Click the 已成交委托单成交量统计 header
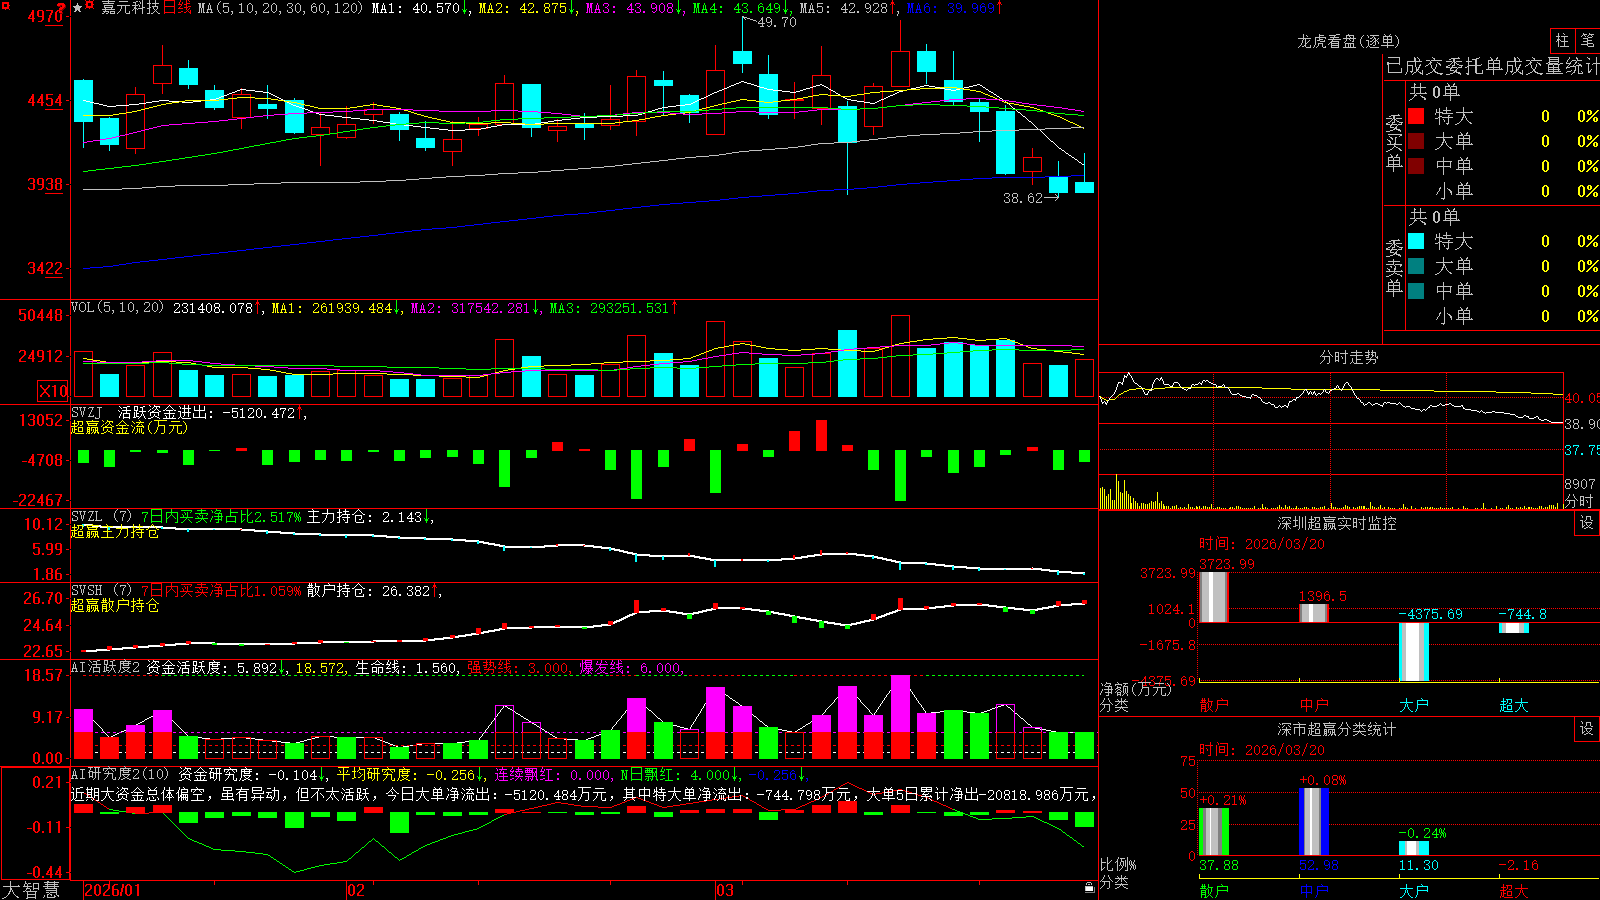 1492,66
